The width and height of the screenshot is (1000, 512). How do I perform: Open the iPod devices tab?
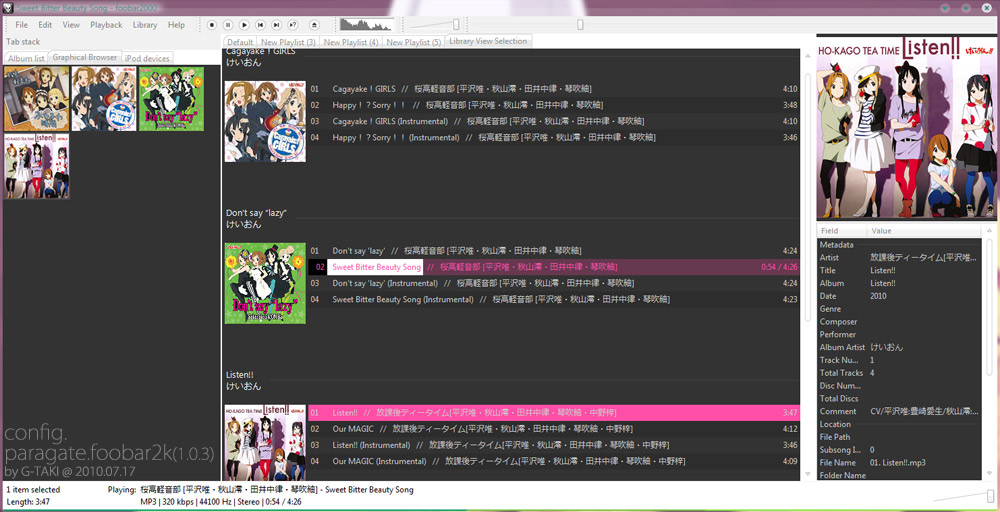pyautogui.click(x=147, y=58)
